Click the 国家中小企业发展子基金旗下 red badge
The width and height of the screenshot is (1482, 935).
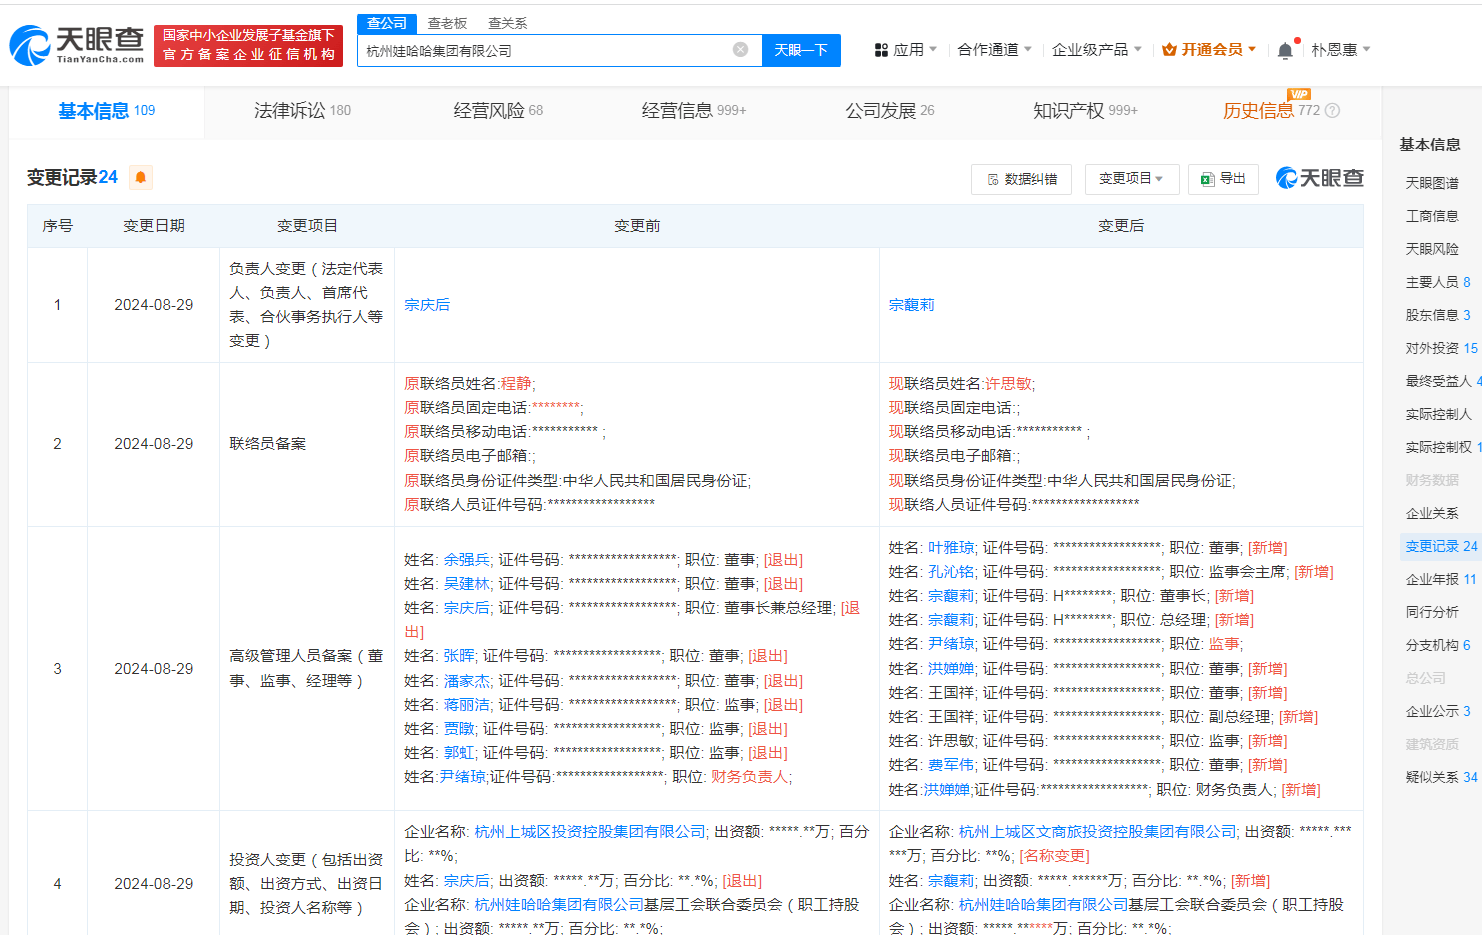pyautogui.click(x=248, y=45)
